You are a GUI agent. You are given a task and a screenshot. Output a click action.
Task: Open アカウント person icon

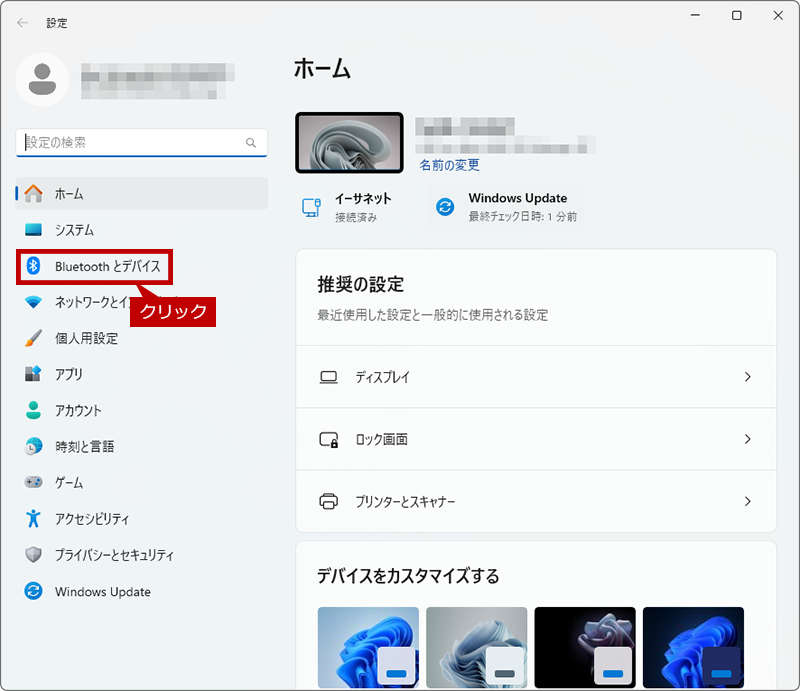click(x=34, y=410)
